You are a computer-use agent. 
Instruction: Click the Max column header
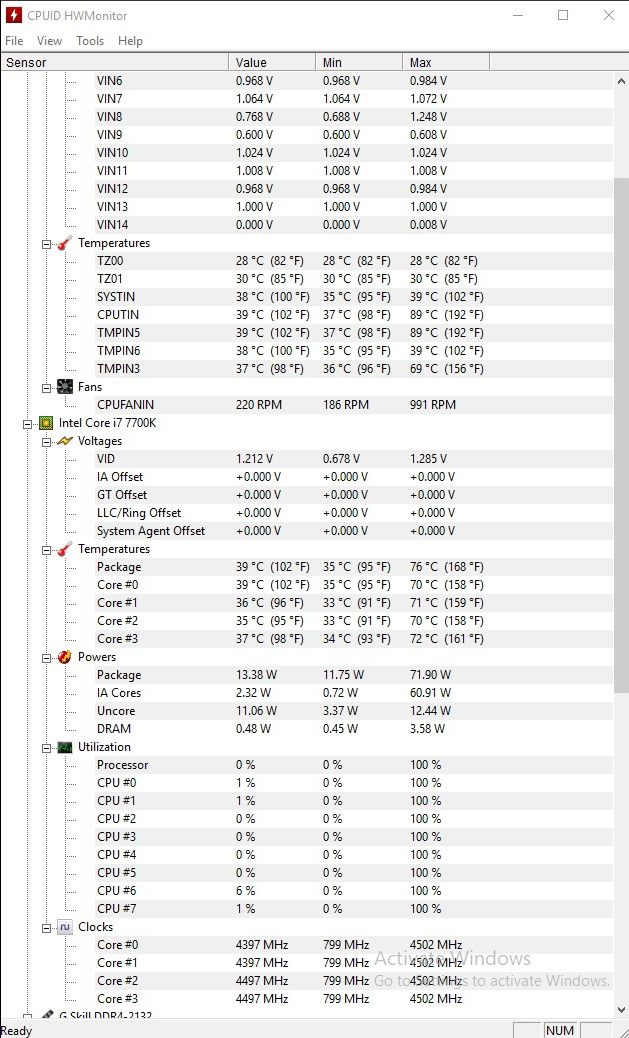(x=446, y=62)
